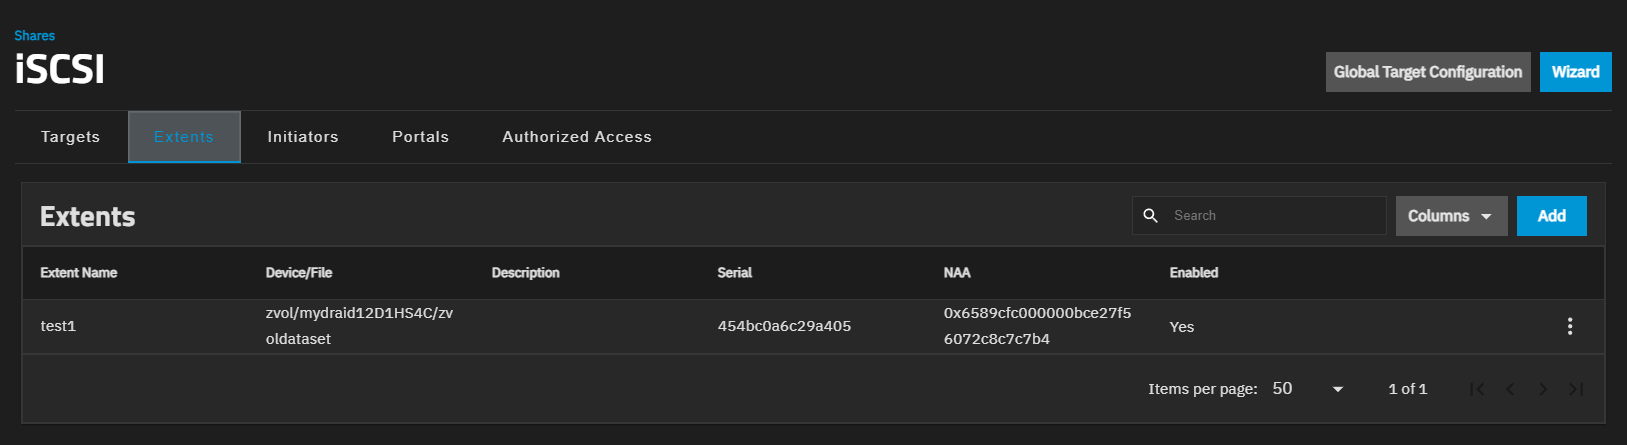Go to the first page arrow
This screenshot has width=1627, height=445.
click(x=1477, y=389)
